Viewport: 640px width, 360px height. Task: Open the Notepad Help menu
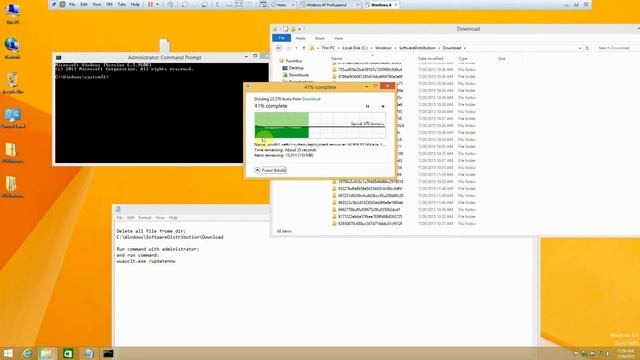(173, 218)
